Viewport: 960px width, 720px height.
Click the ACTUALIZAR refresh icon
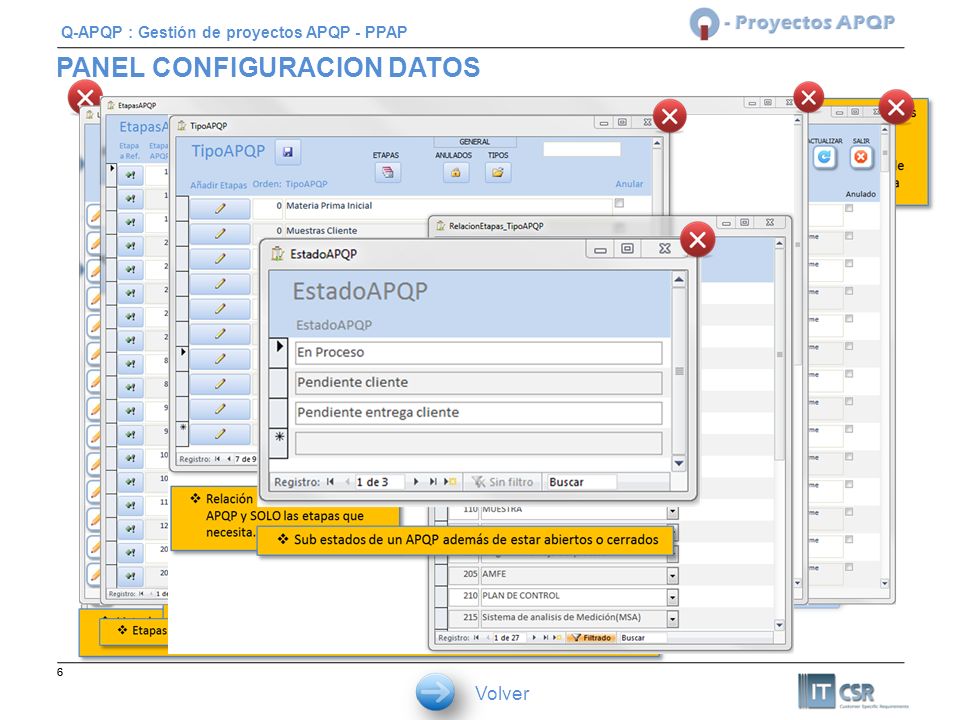coord(825,158)
